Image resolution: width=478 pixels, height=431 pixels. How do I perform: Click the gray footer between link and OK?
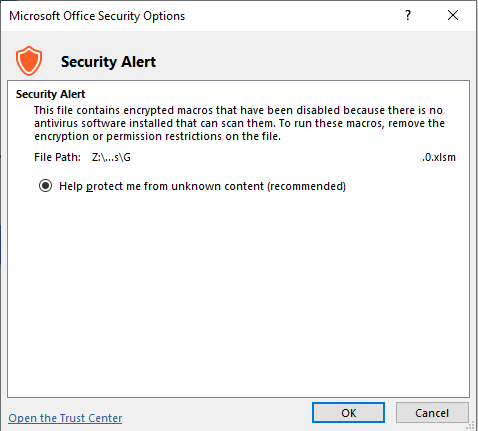[x=217, y=415]
